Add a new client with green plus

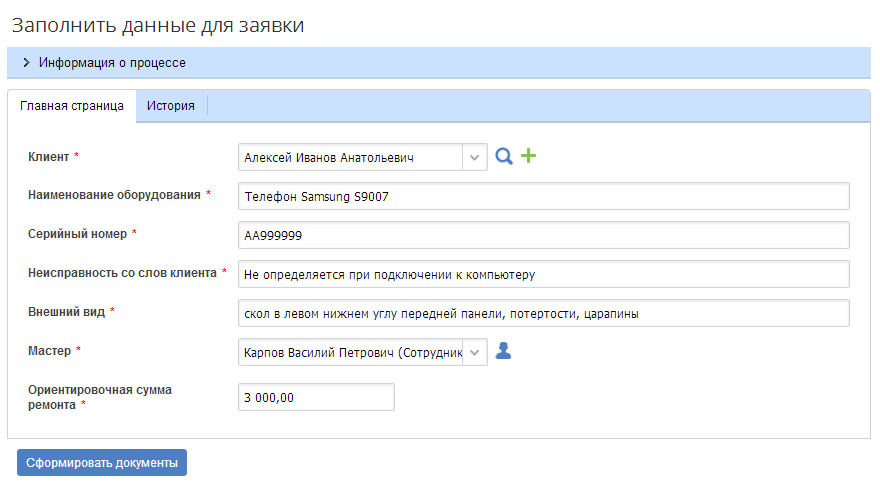coord(528,155)
